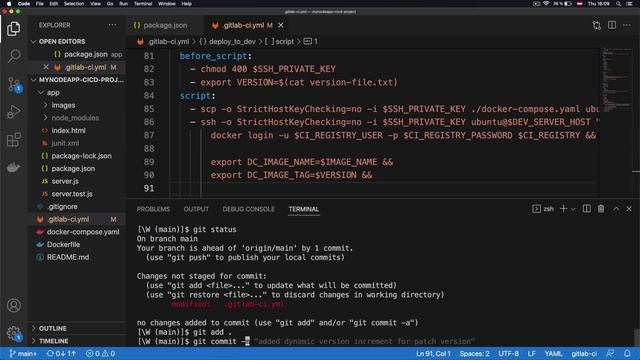Viewport: 640px width, 360px height.
Task: Kill the terminal with trash icon
Action: coord(601,209)
